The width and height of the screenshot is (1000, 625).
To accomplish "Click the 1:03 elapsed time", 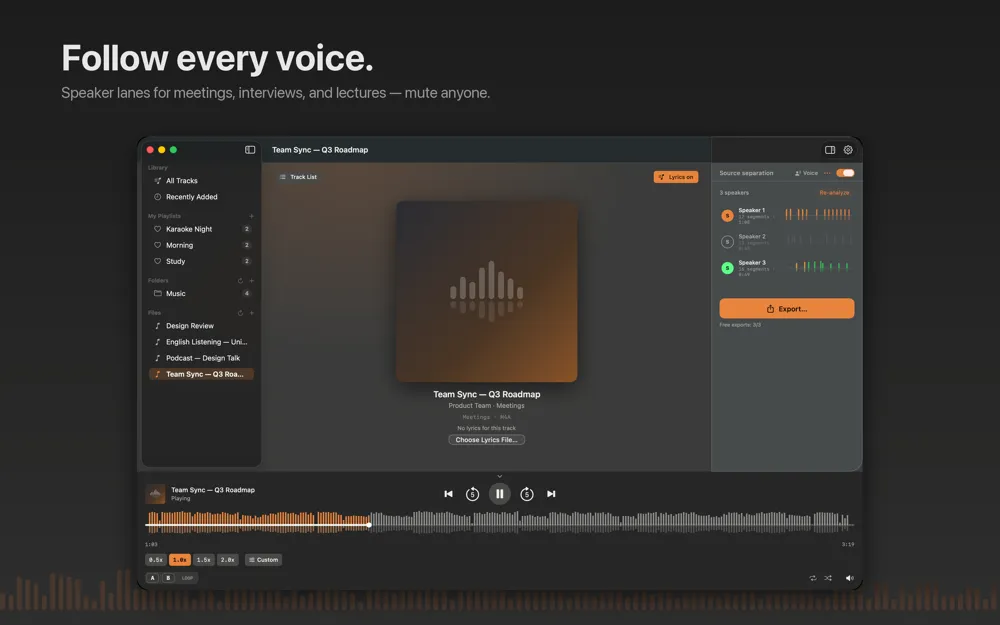I will click(x=151, y=545).
